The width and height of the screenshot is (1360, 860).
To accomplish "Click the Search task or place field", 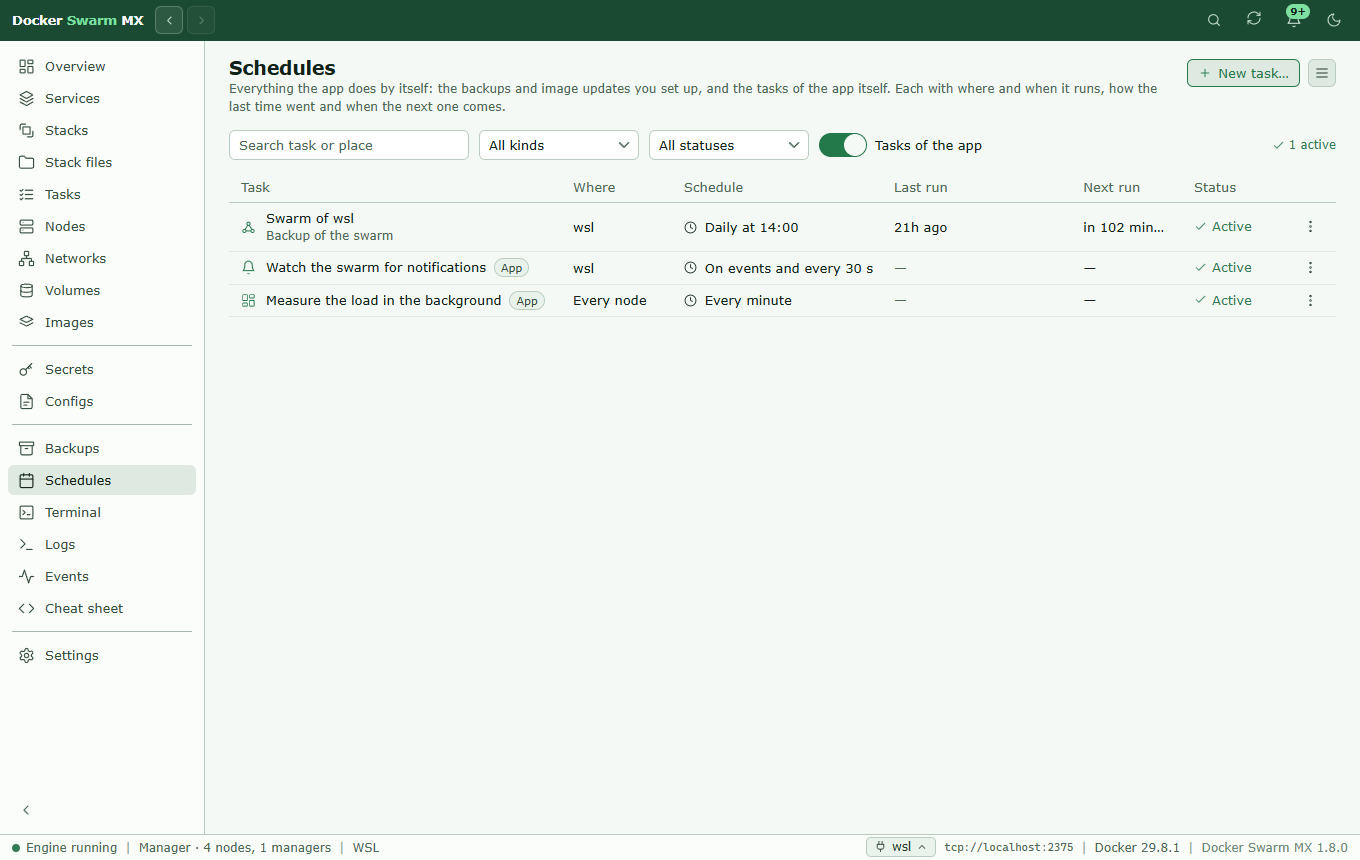I will click(349, 145).
